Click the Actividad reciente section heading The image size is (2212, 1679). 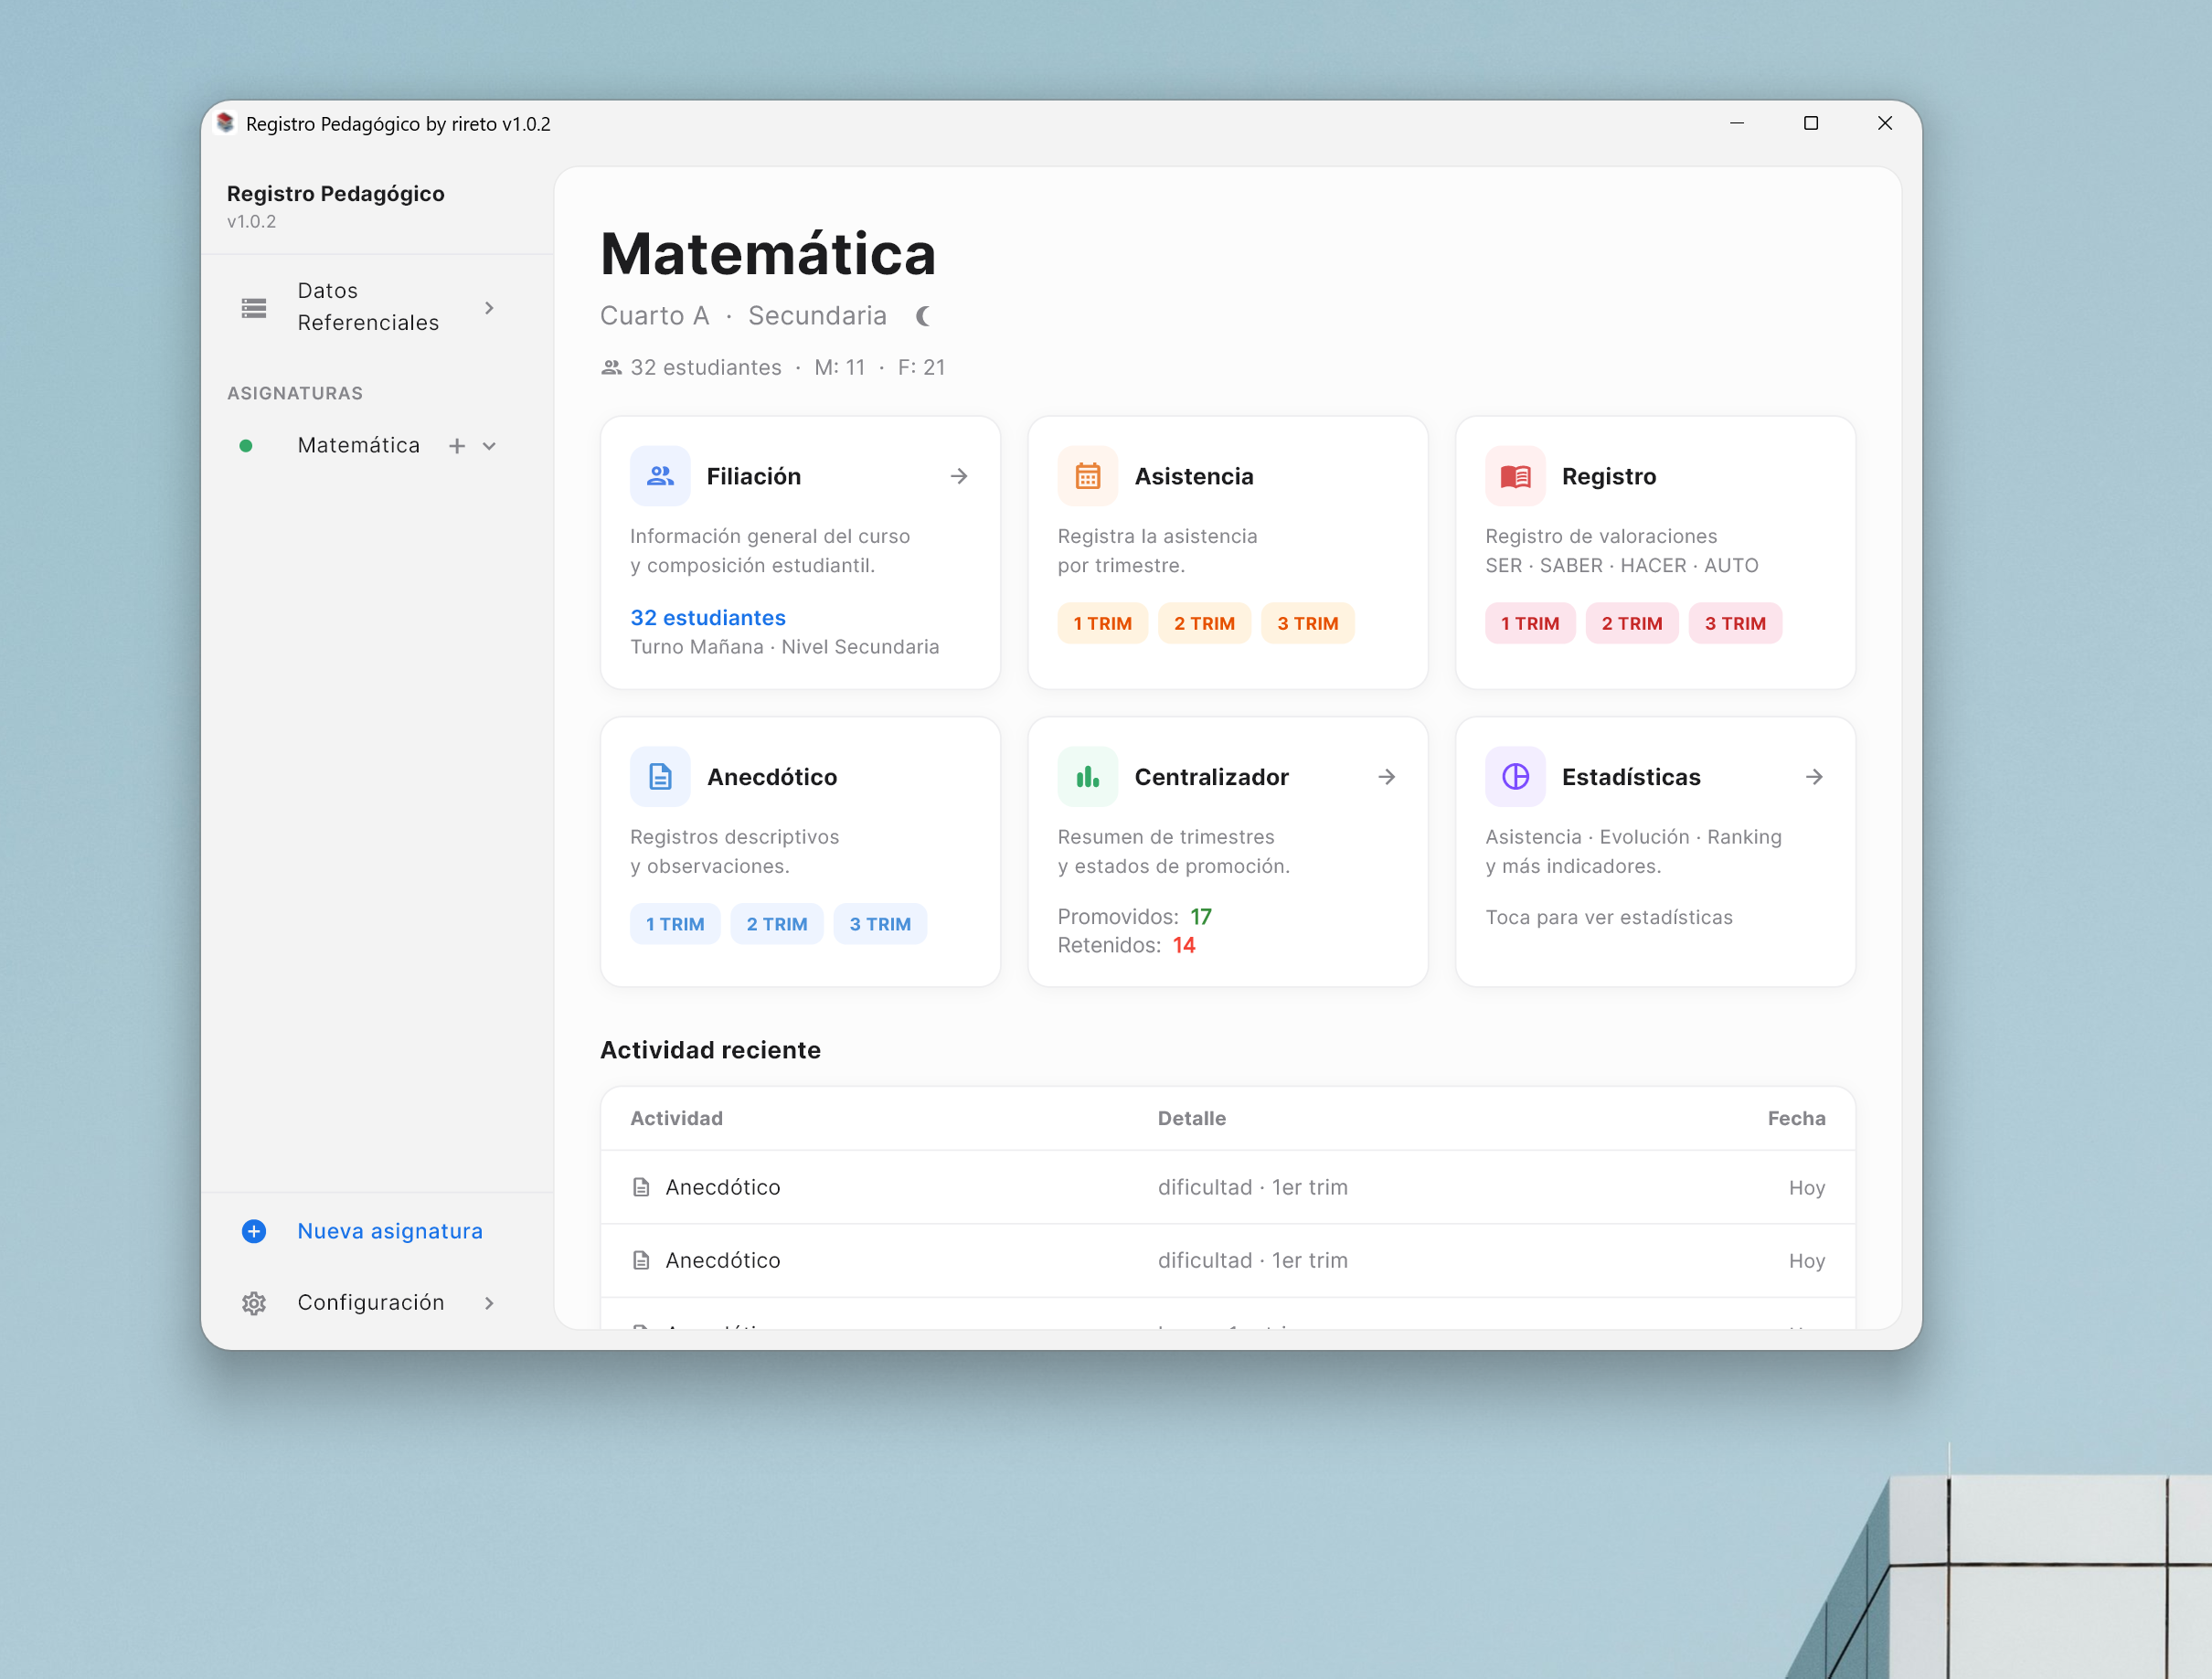tap(710, 1050)
